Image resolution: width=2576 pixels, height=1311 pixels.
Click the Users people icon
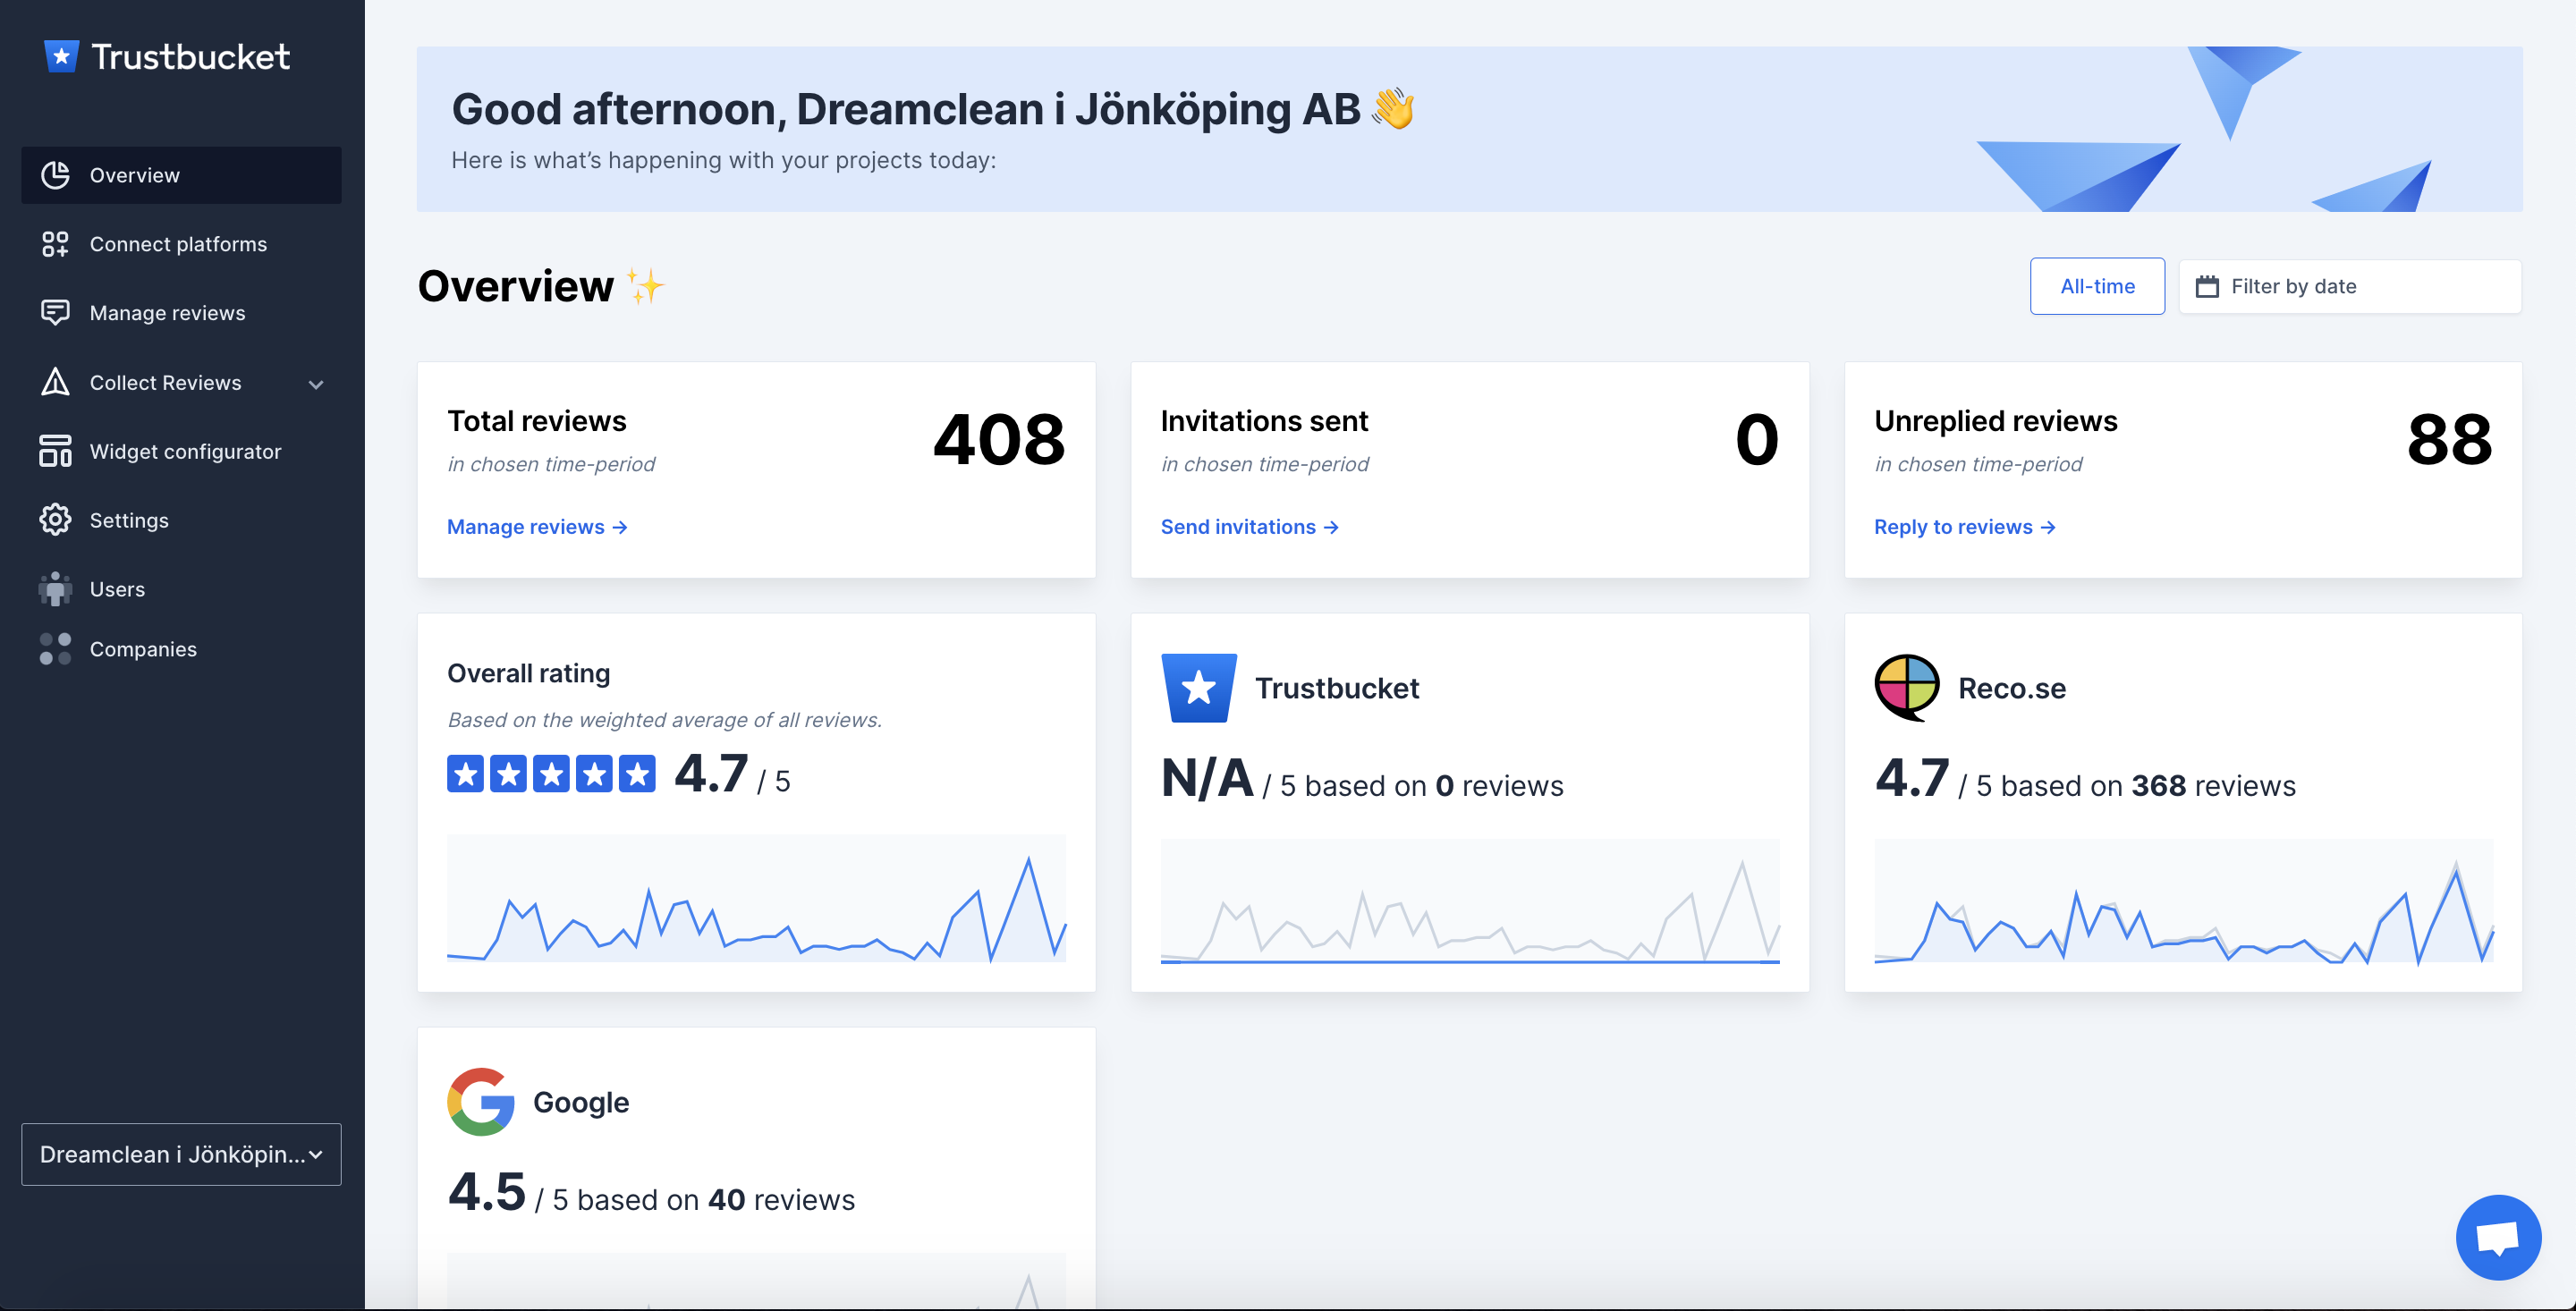click(55, 589)
